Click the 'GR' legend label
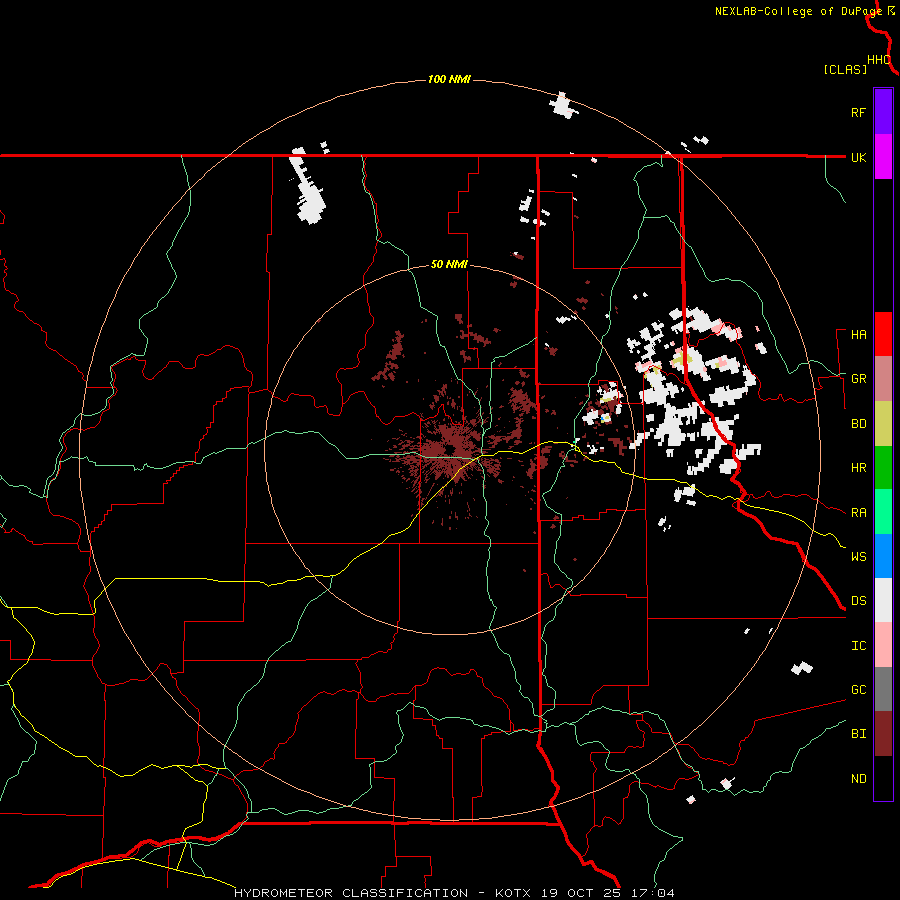The image size is (900, 900). (x=858, y=379)
